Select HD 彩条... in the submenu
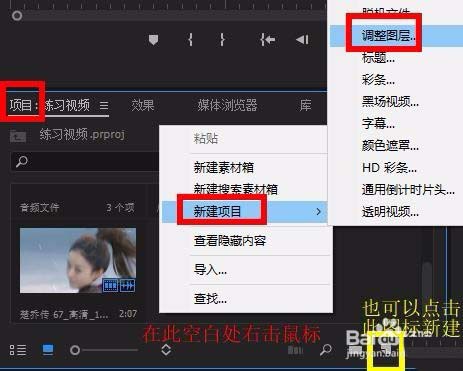Image resolution: width=463 pixels, height=371 pixels. point(389,168)
